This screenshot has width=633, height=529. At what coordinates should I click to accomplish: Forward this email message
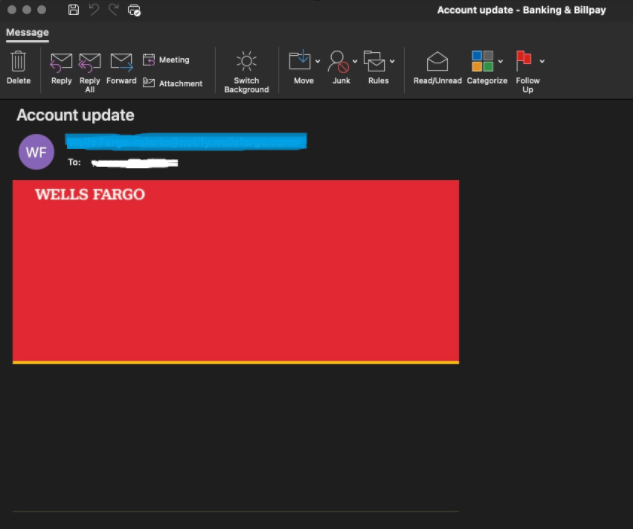(122, 67)
